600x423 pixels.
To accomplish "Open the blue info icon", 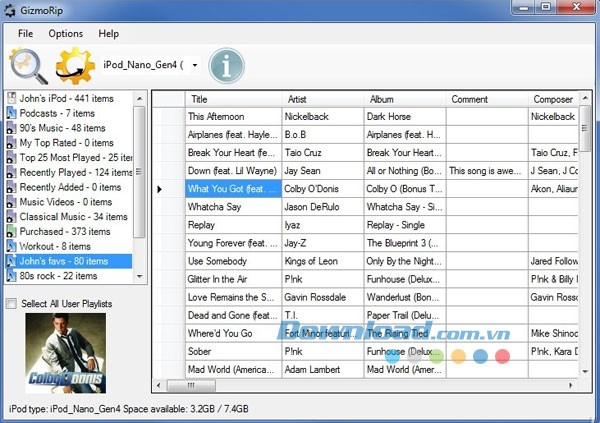I will click(226, 66).
